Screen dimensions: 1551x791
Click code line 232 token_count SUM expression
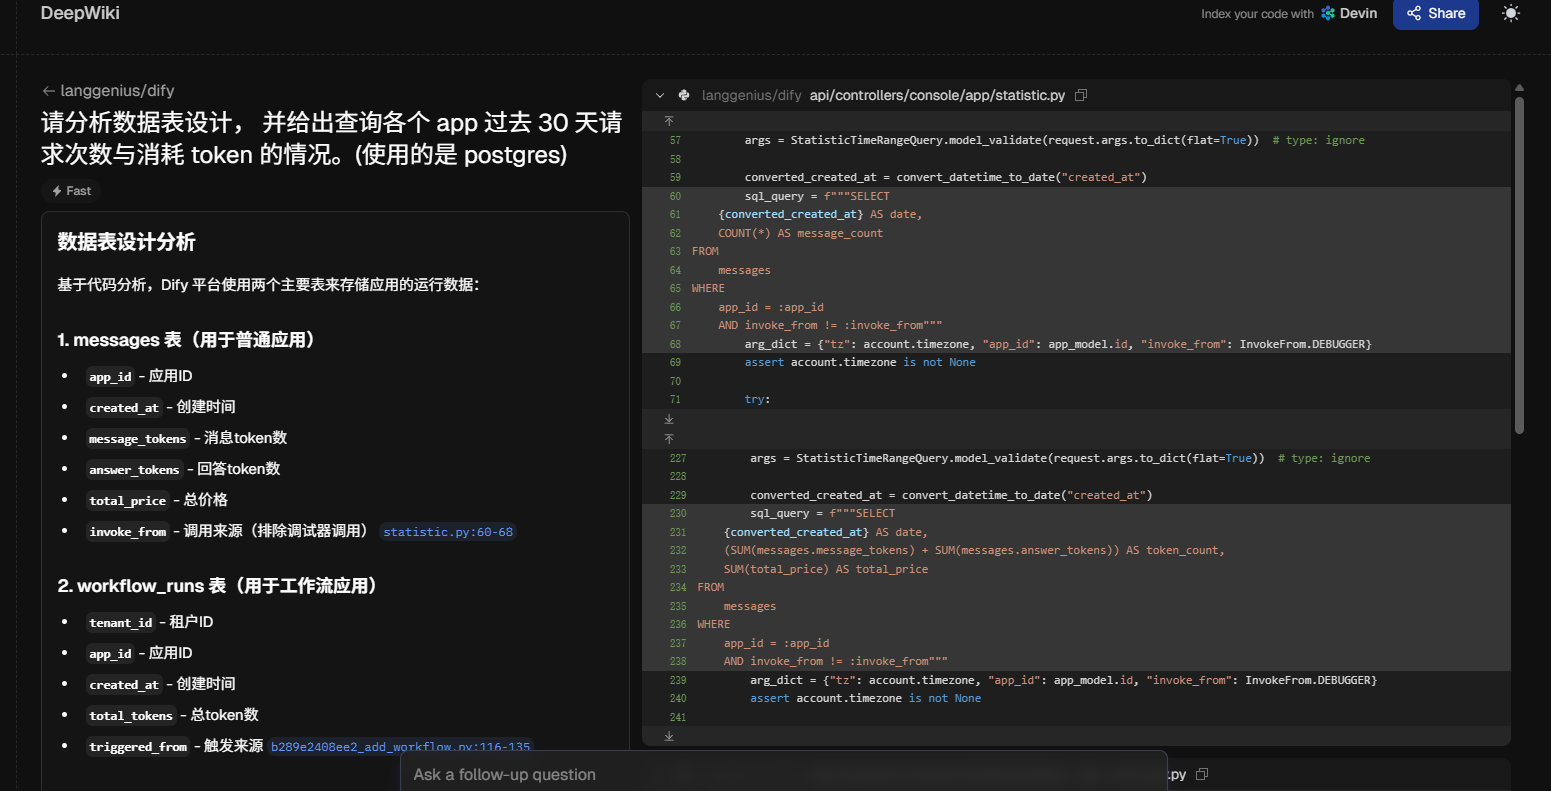click(x=974, y=550)
